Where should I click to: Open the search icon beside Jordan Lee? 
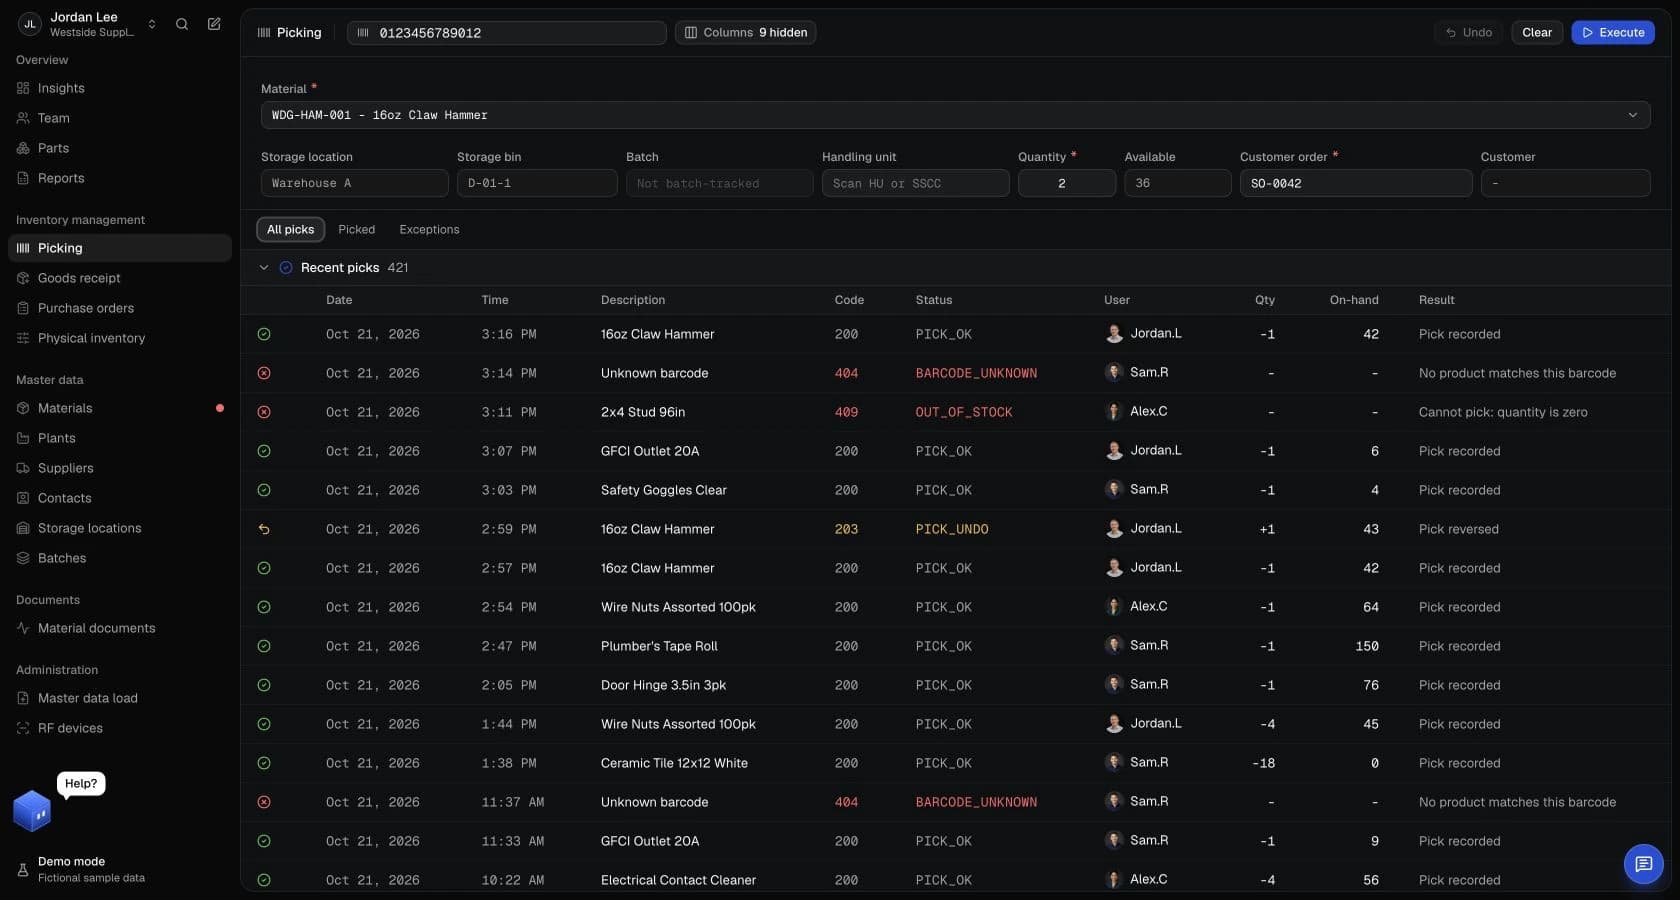click(x=182, y=24)
